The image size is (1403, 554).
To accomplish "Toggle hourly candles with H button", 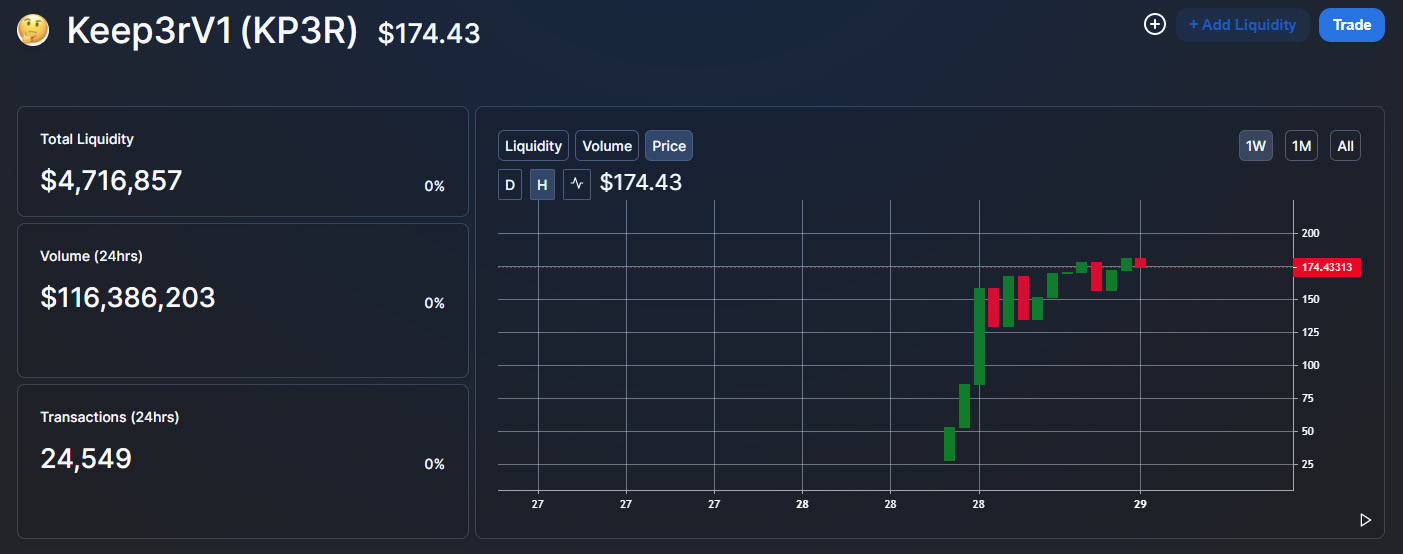I will point(542,184).
